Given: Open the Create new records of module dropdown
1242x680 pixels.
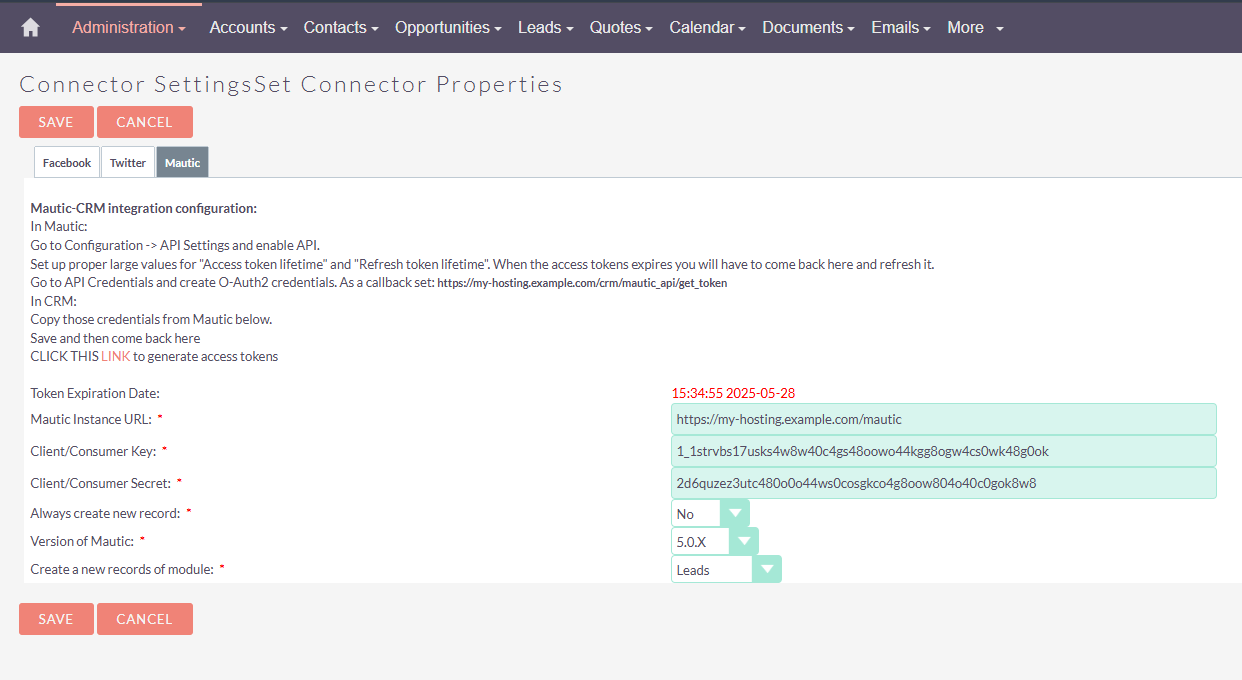Looking at the screenshot, I should tap(726, 570).
